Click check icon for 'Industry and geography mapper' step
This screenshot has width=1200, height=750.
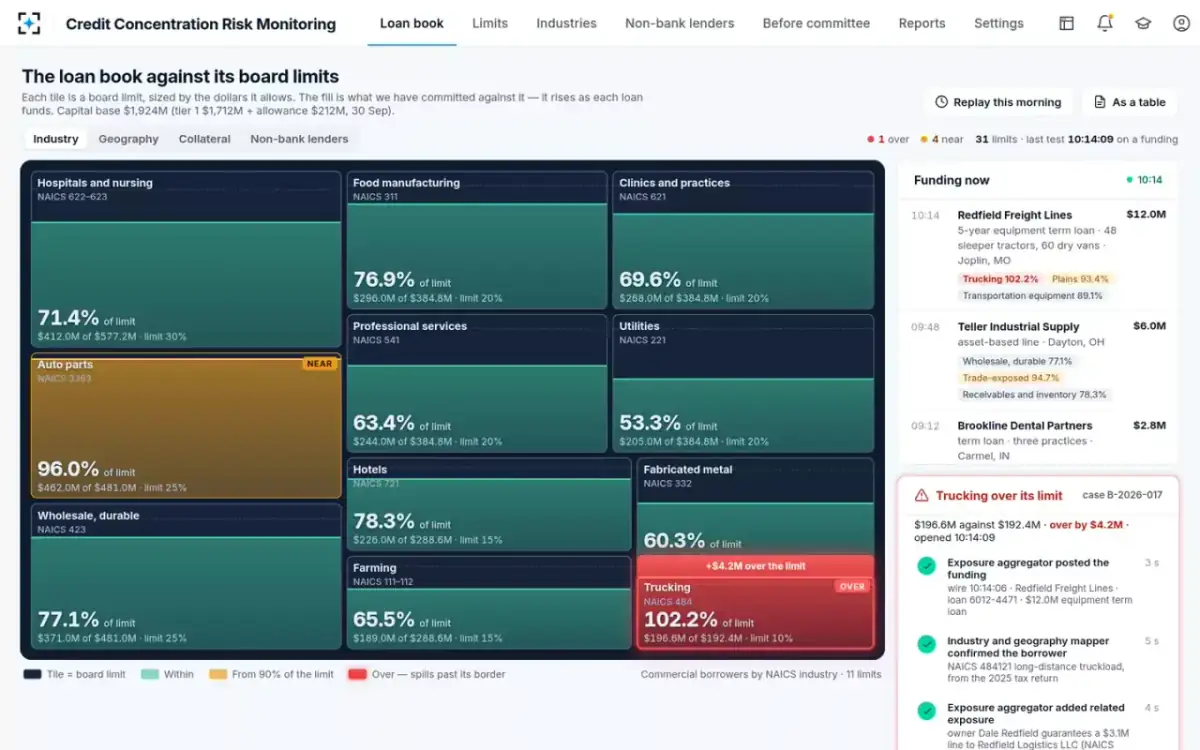926,645
